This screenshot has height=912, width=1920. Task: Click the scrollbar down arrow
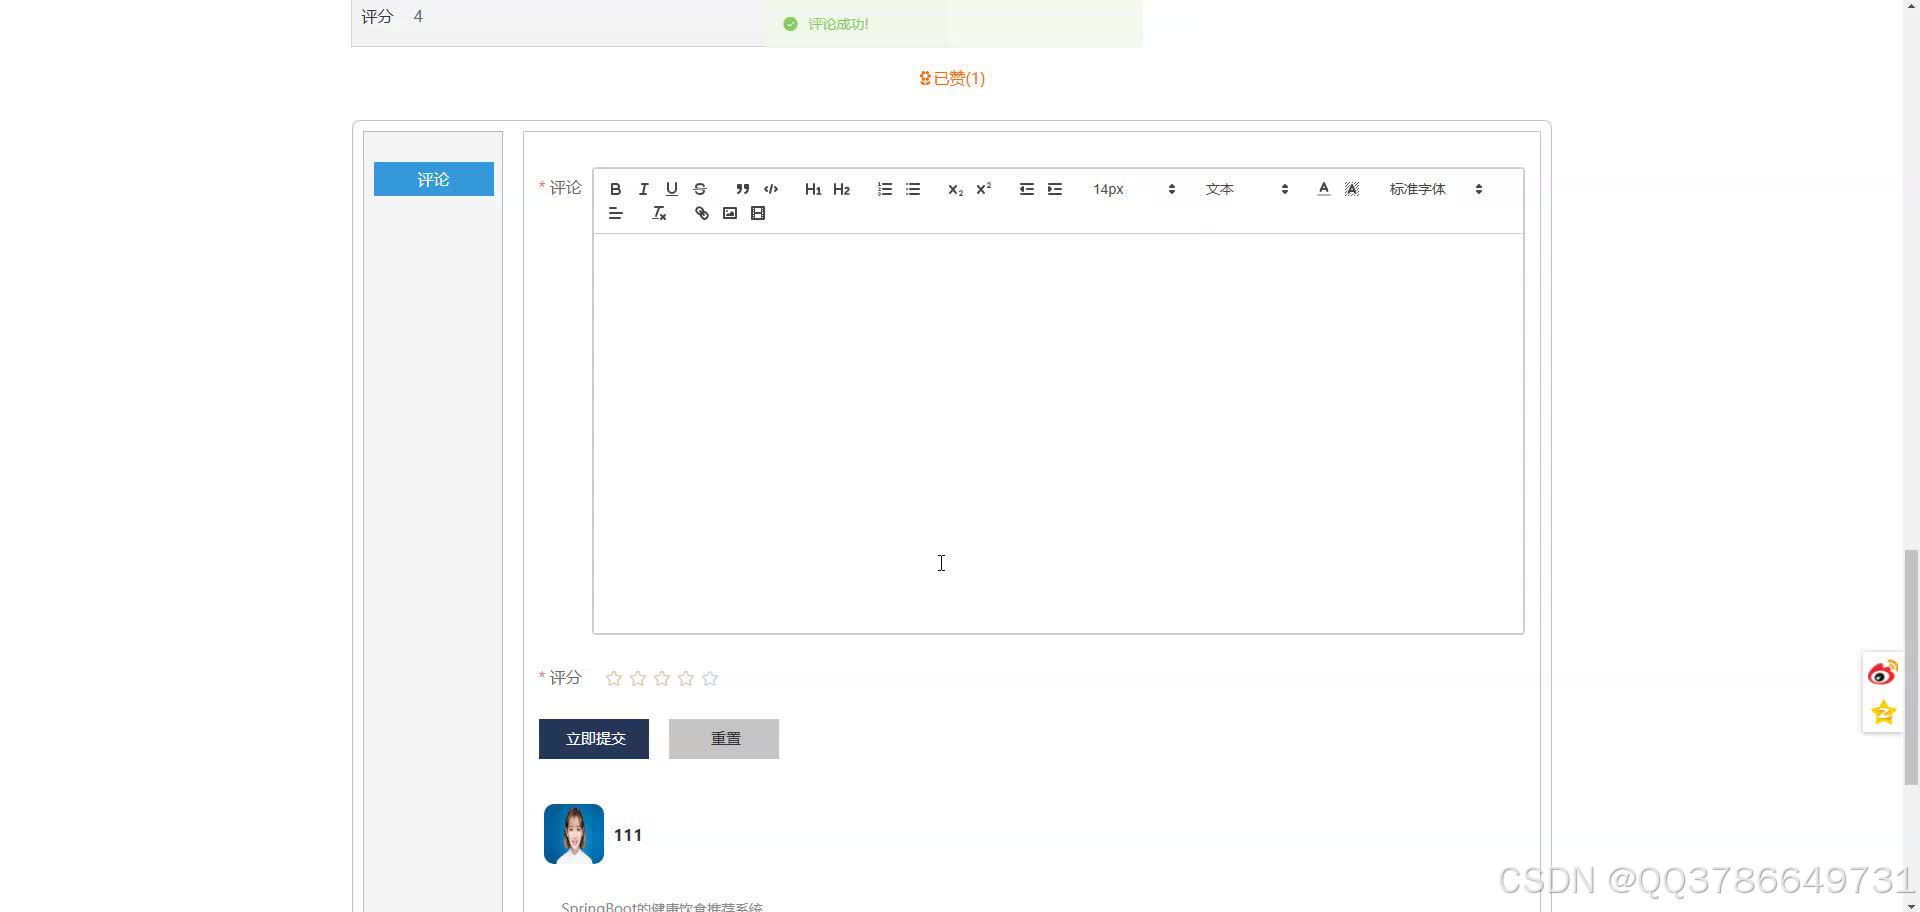(1911, 905)
